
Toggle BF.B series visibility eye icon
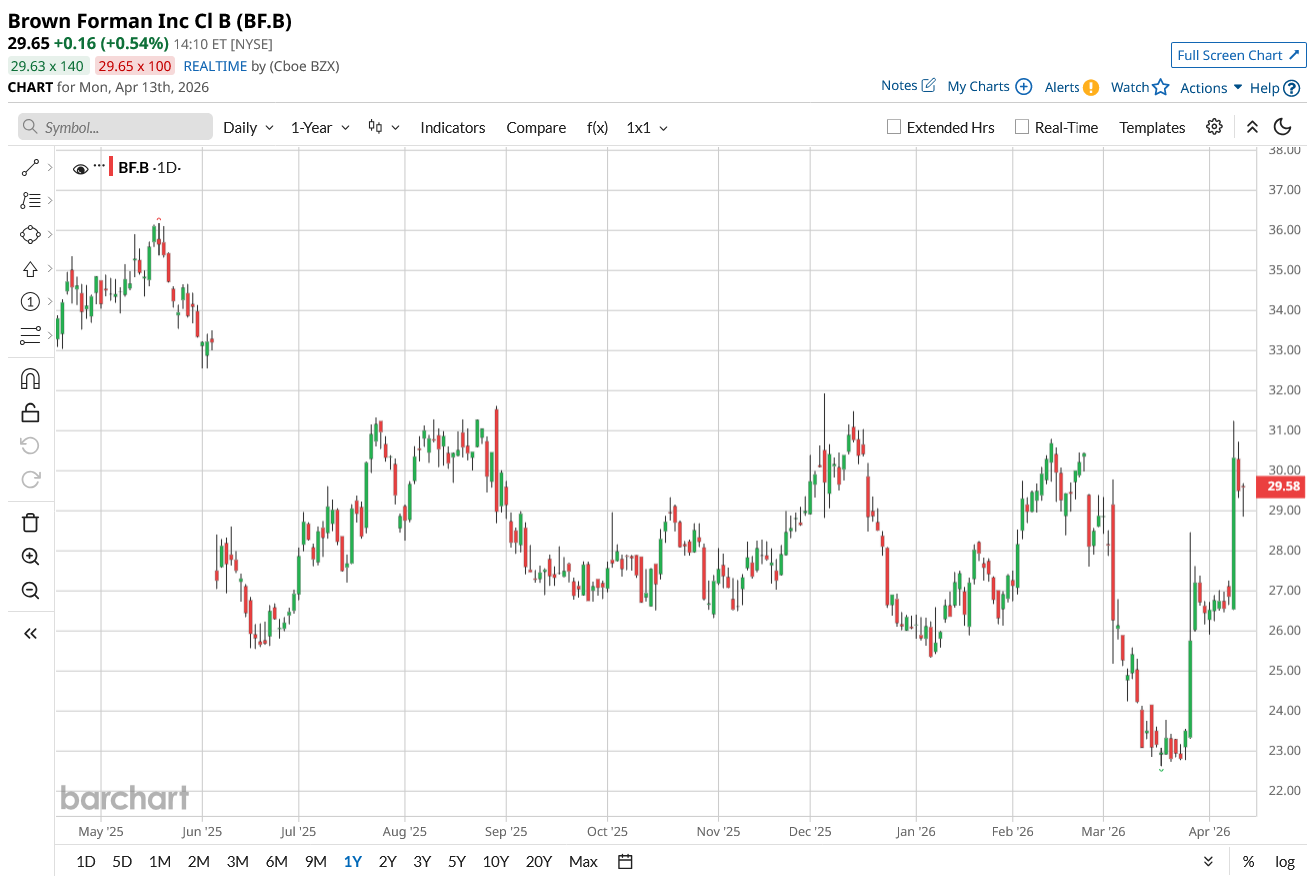point(81,169)
